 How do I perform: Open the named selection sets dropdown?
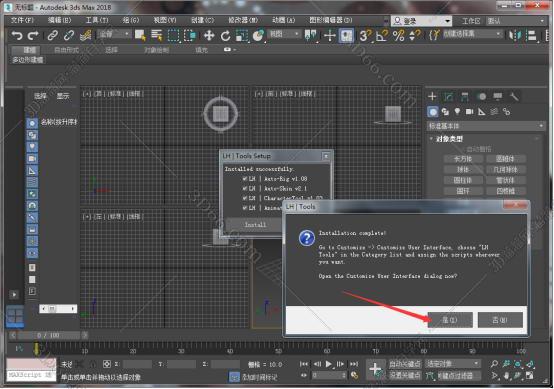tap(472, 34)
